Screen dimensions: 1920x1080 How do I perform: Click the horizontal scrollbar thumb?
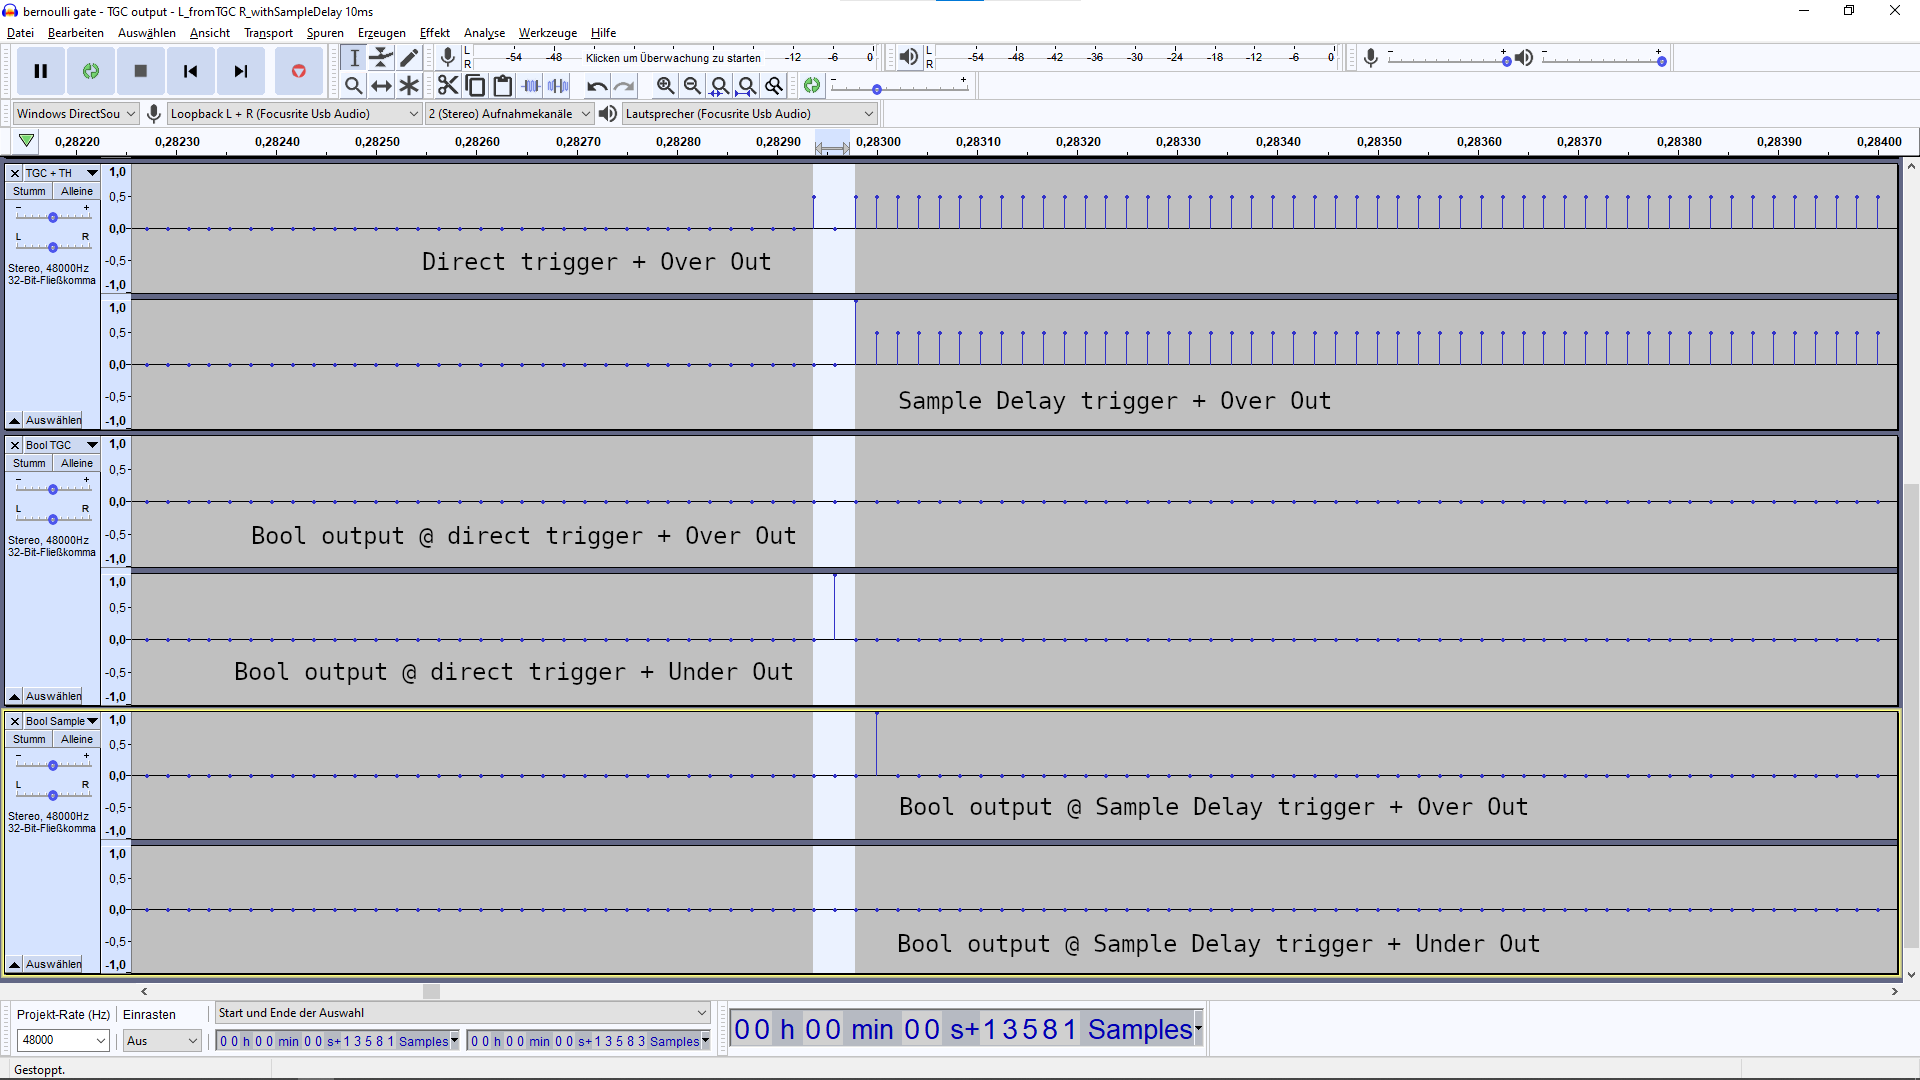pyautogui.click(x=431, y=991)
